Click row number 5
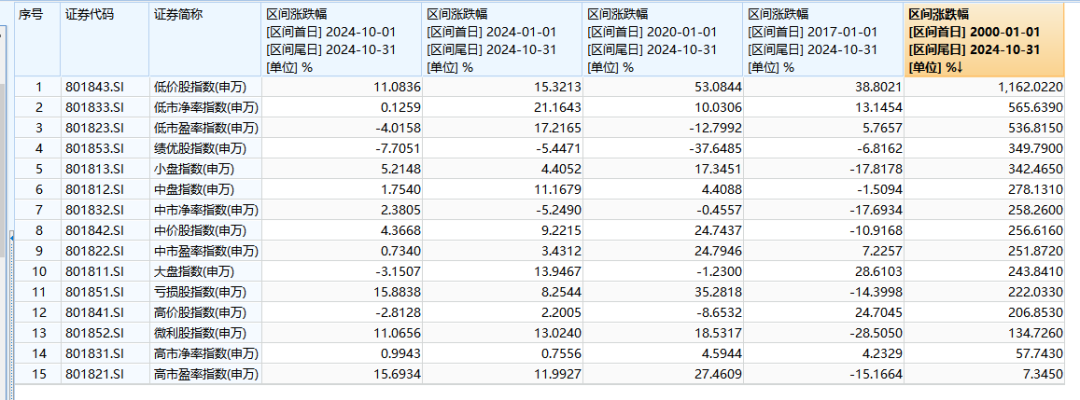Image resolution: width=1080 pixels, height=400 pixels. pyautogui.click(x=38, y=168)
